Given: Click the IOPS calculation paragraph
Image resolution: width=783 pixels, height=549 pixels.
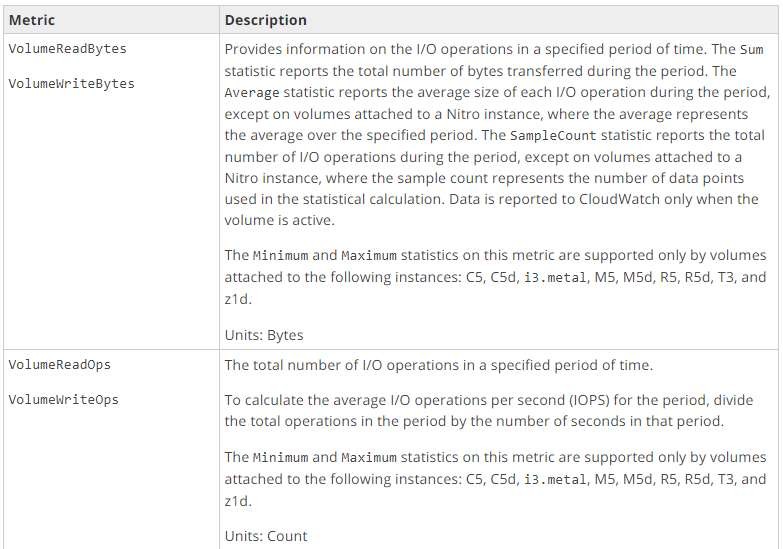Looking at the screenshot, I should pos(489,411).
